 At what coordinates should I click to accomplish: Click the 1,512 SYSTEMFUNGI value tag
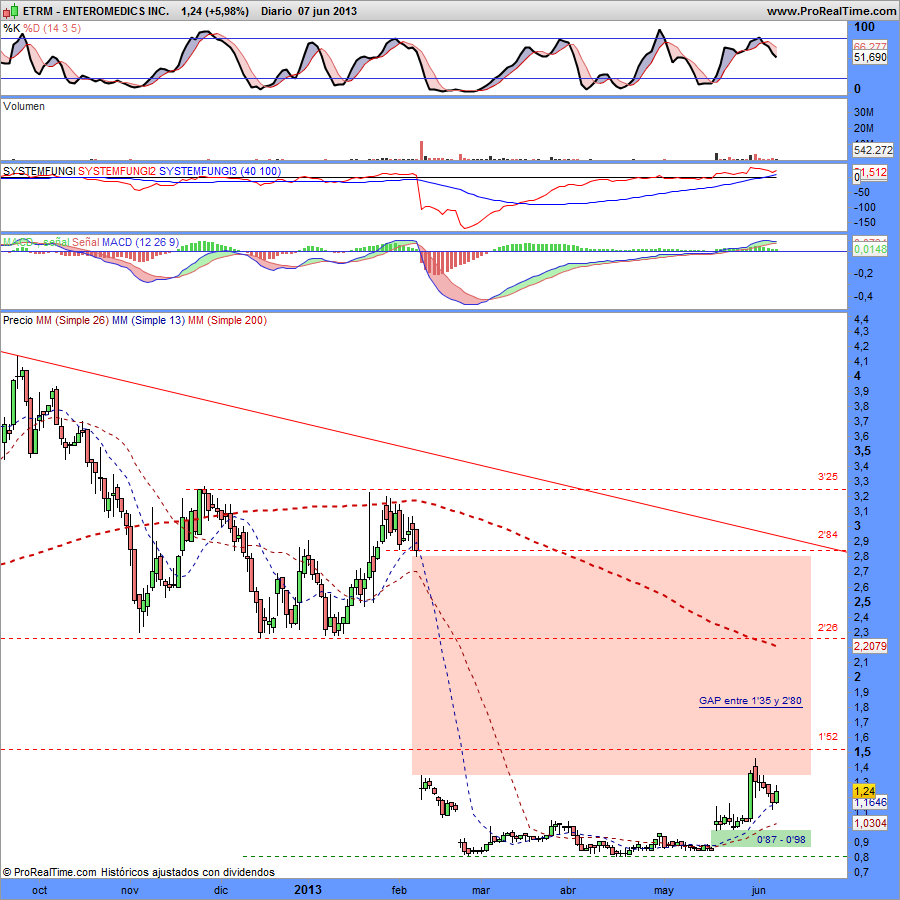(873, 172)
